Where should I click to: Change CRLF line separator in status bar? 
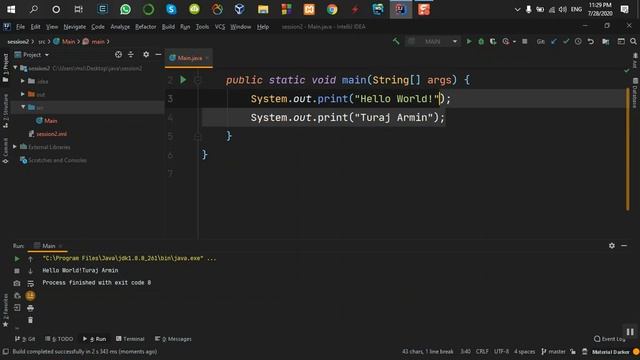tap(482, 351)
